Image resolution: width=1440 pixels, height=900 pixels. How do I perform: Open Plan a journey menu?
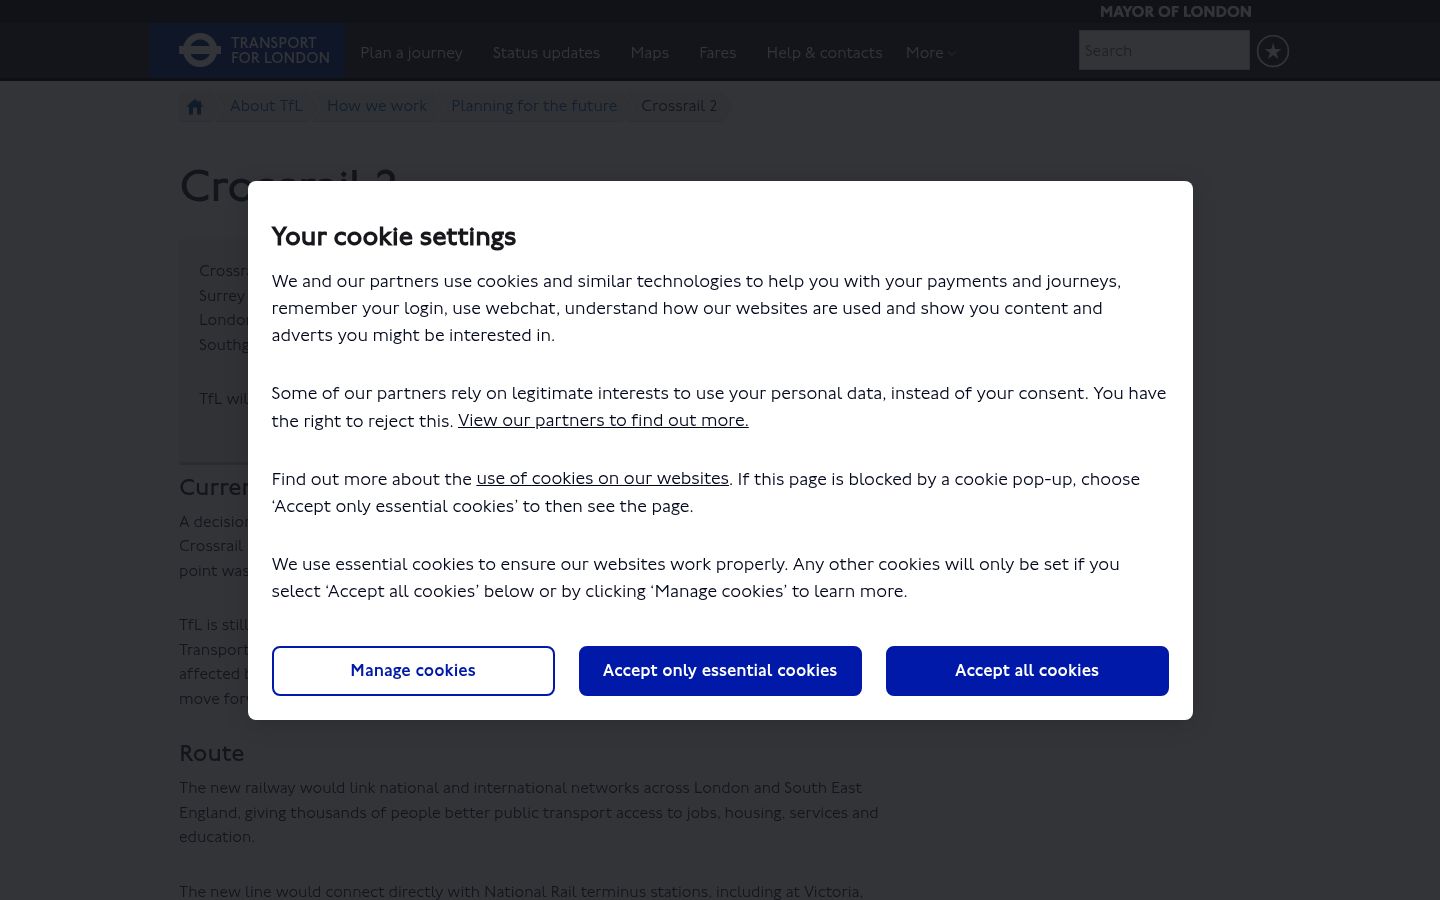411,53
